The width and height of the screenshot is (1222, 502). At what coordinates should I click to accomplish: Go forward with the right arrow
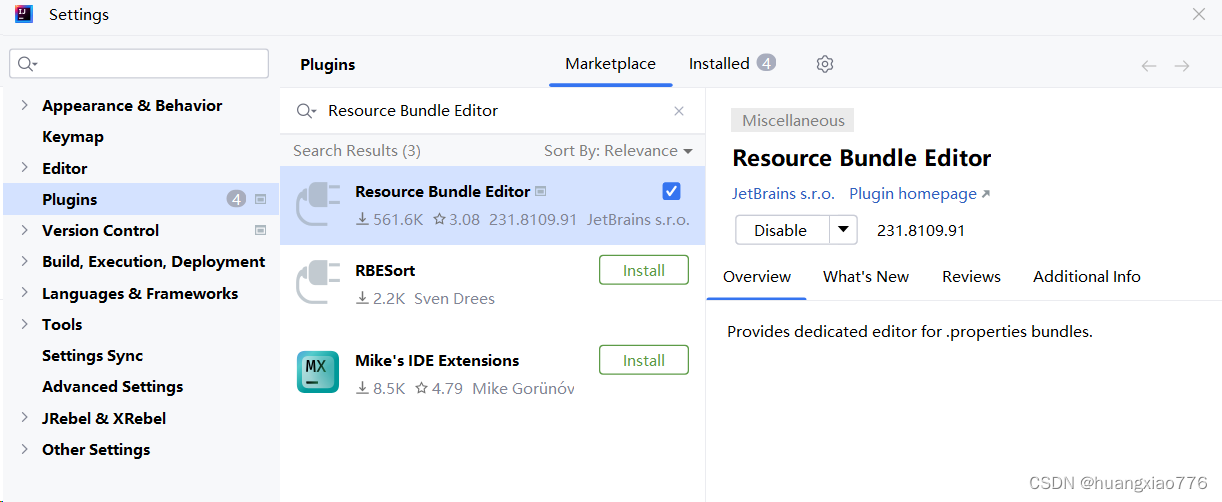(x=1182, y=66)
